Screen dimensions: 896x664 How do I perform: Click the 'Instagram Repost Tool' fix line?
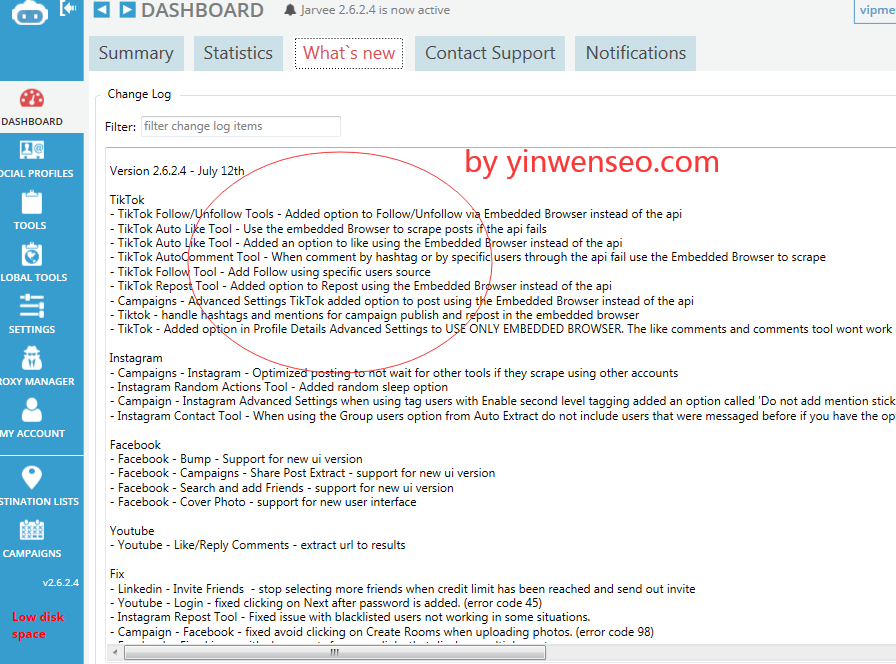(x=350, y=617)
